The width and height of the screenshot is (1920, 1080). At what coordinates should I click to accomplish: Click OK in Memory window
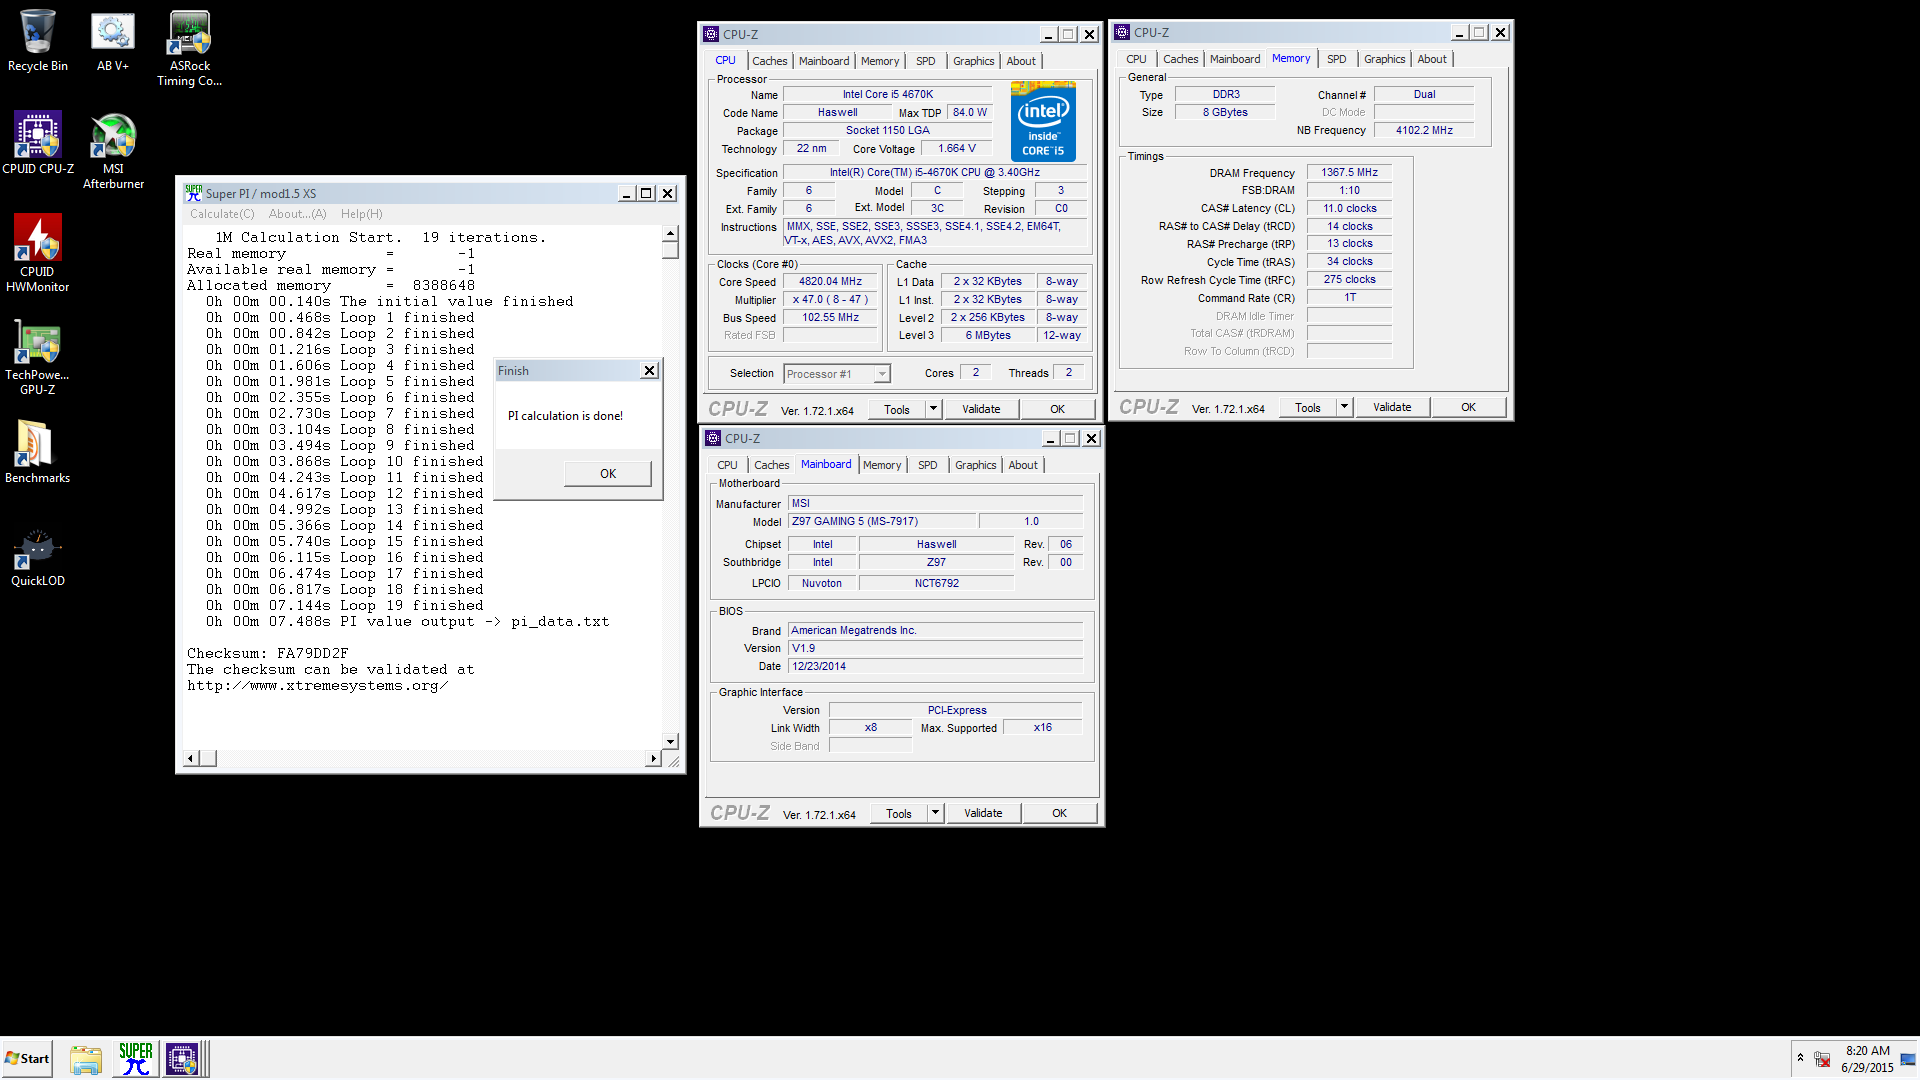tap(1468, 407)
